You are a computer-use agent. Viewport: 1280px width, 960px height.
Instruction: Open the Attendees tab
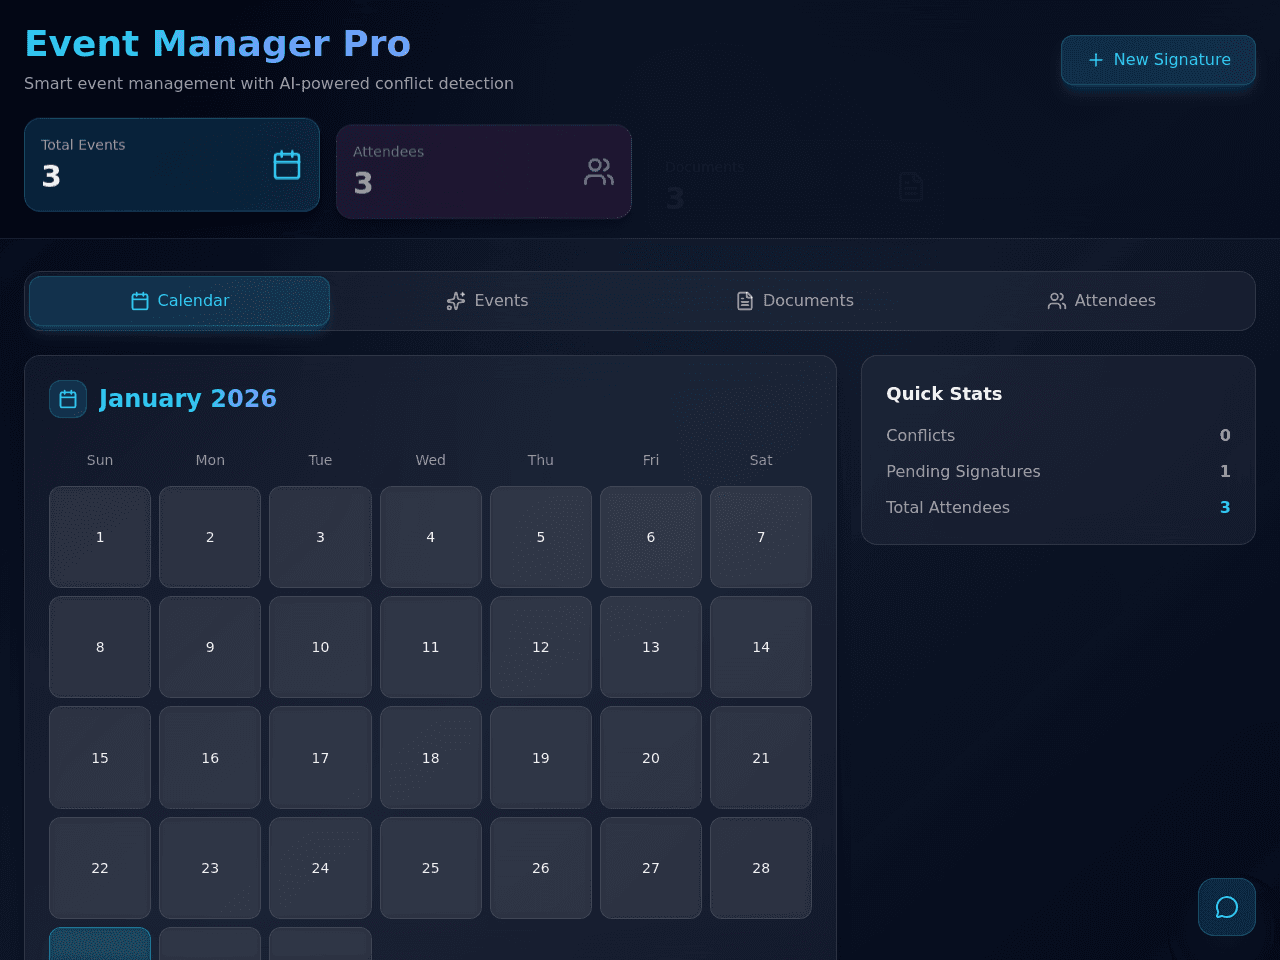point(1101,301)
